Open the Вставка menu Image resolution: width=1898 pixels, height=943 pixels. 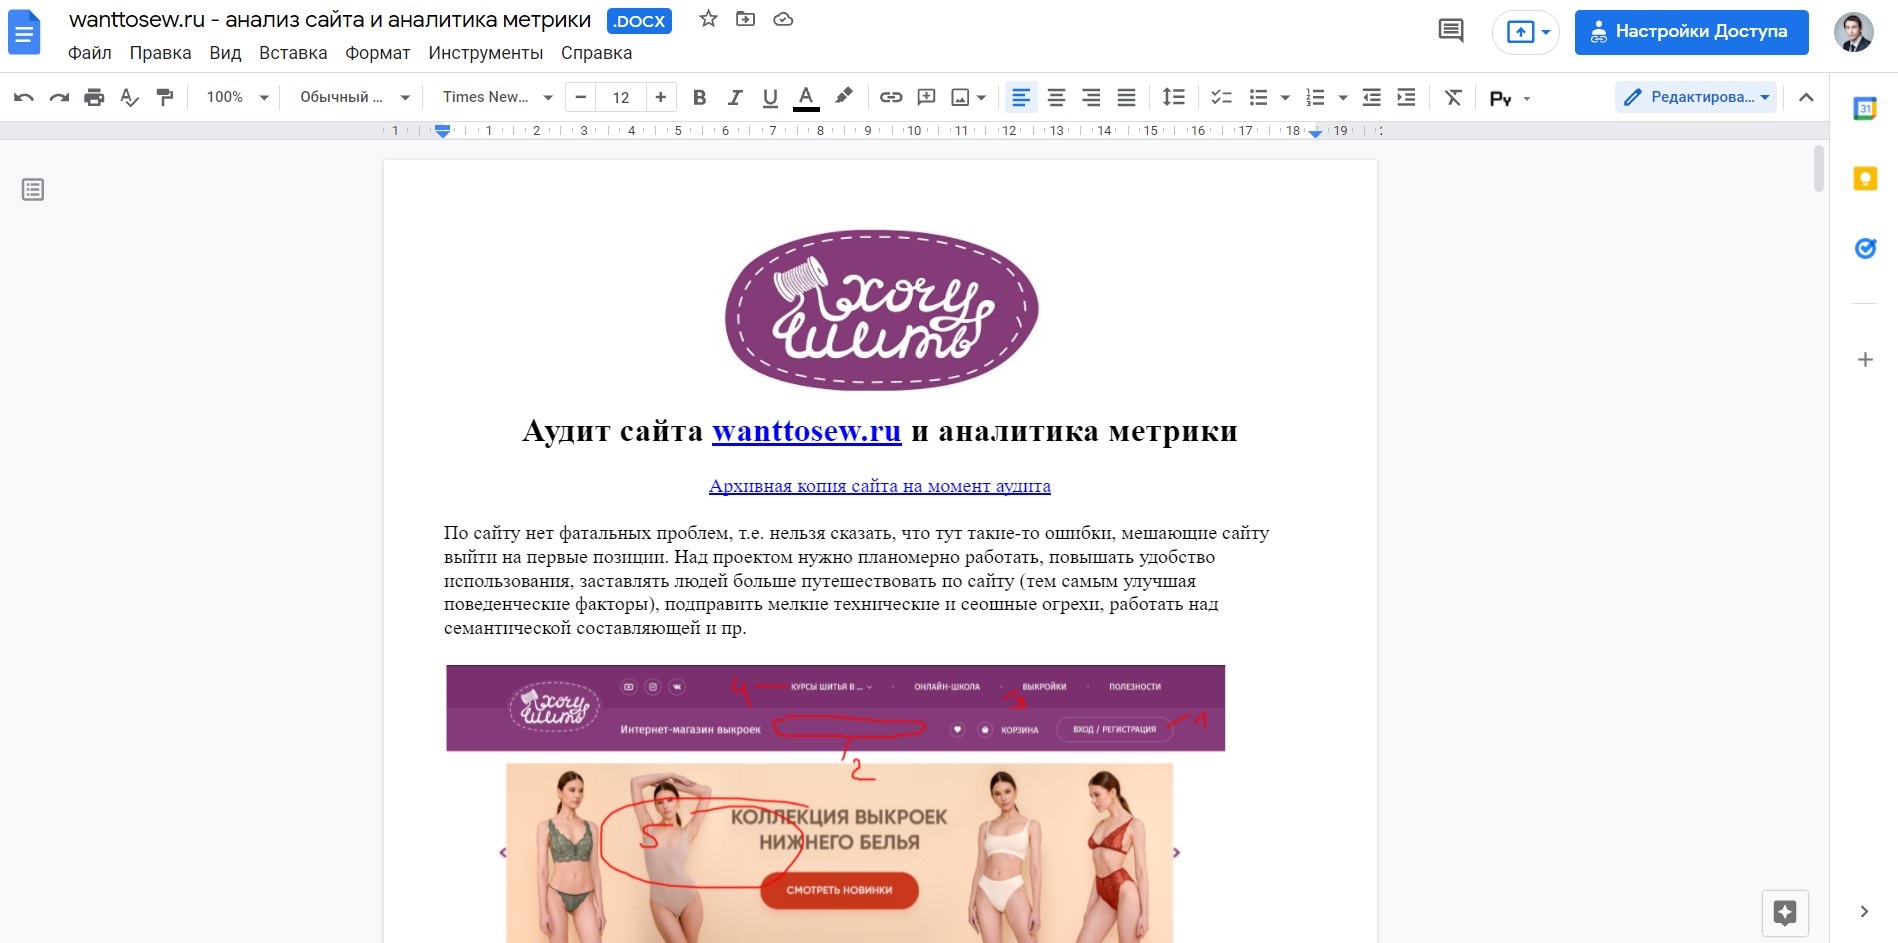[x=293, y=53]
